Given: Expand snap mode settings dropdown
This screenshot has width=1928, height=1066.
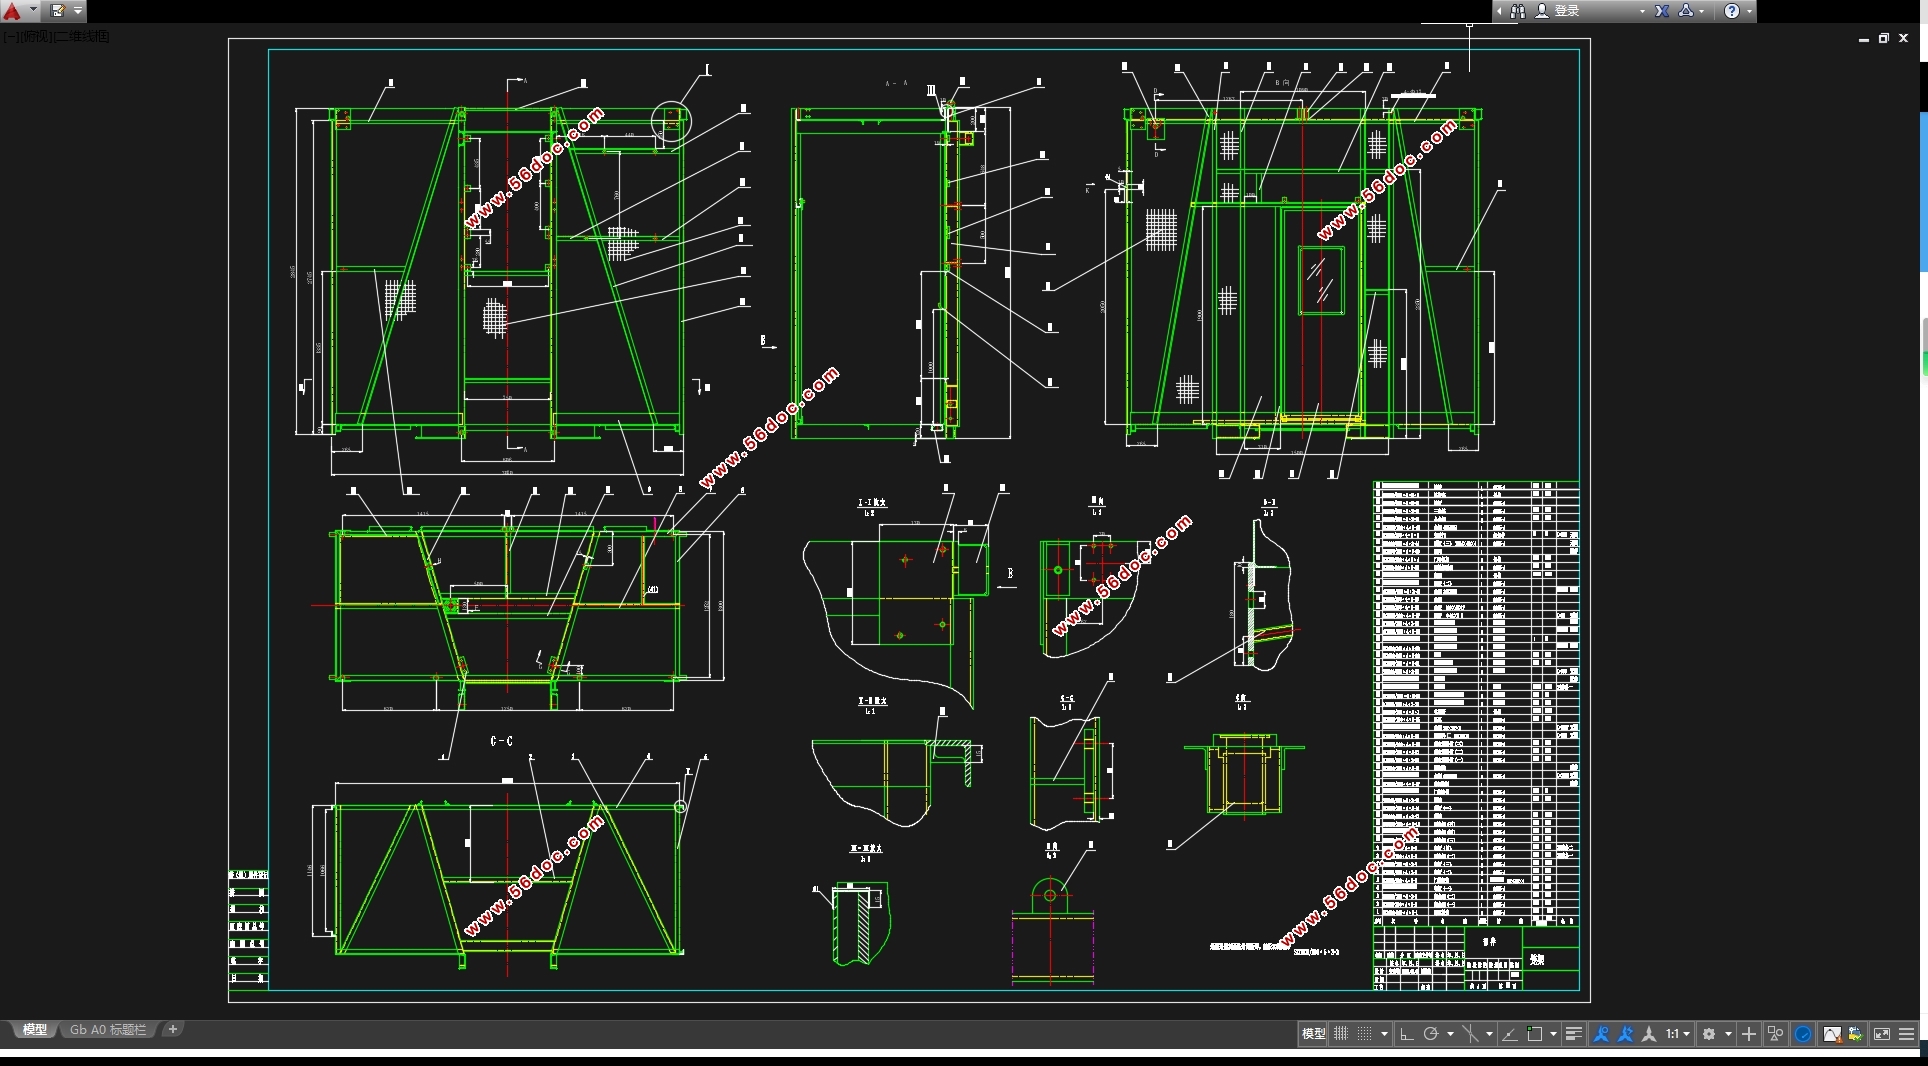Looking at the screenshot, I should pyautogui.click(x=1384, y=1034).
